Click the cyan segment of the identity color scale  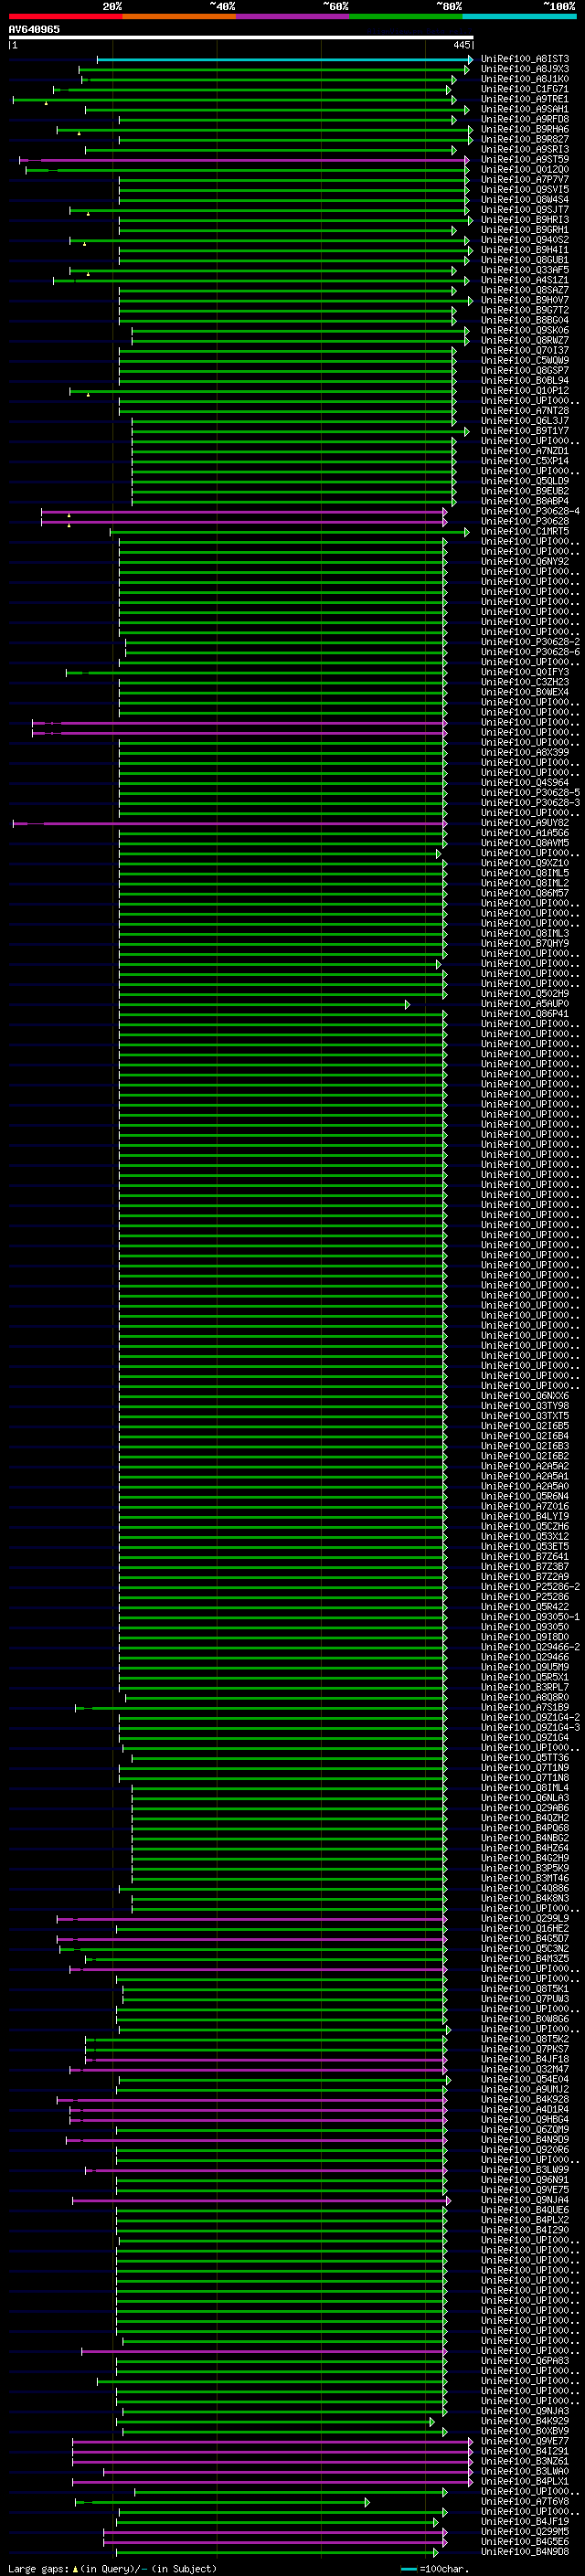tap(520, 16)
